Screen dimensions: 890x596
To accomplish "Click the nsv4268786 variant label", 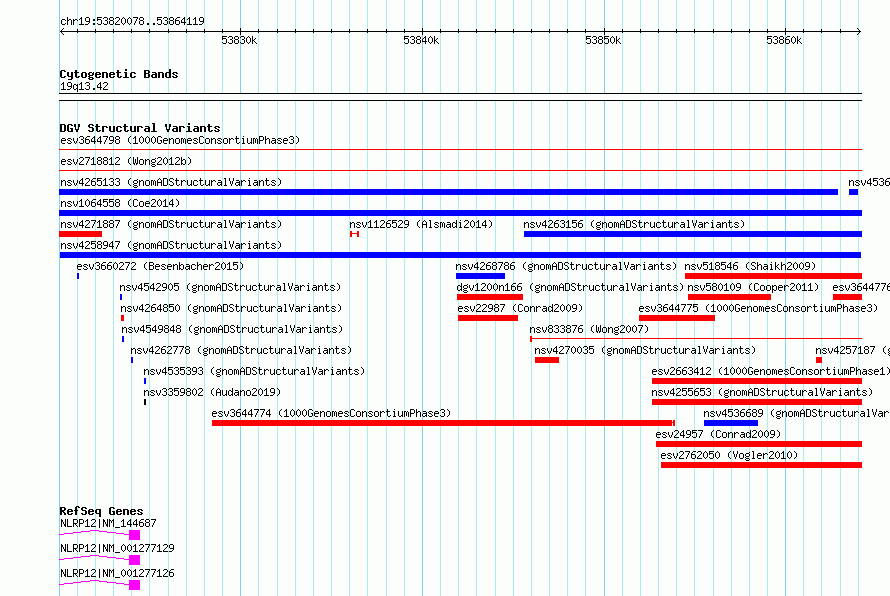I will click(566, 266).
